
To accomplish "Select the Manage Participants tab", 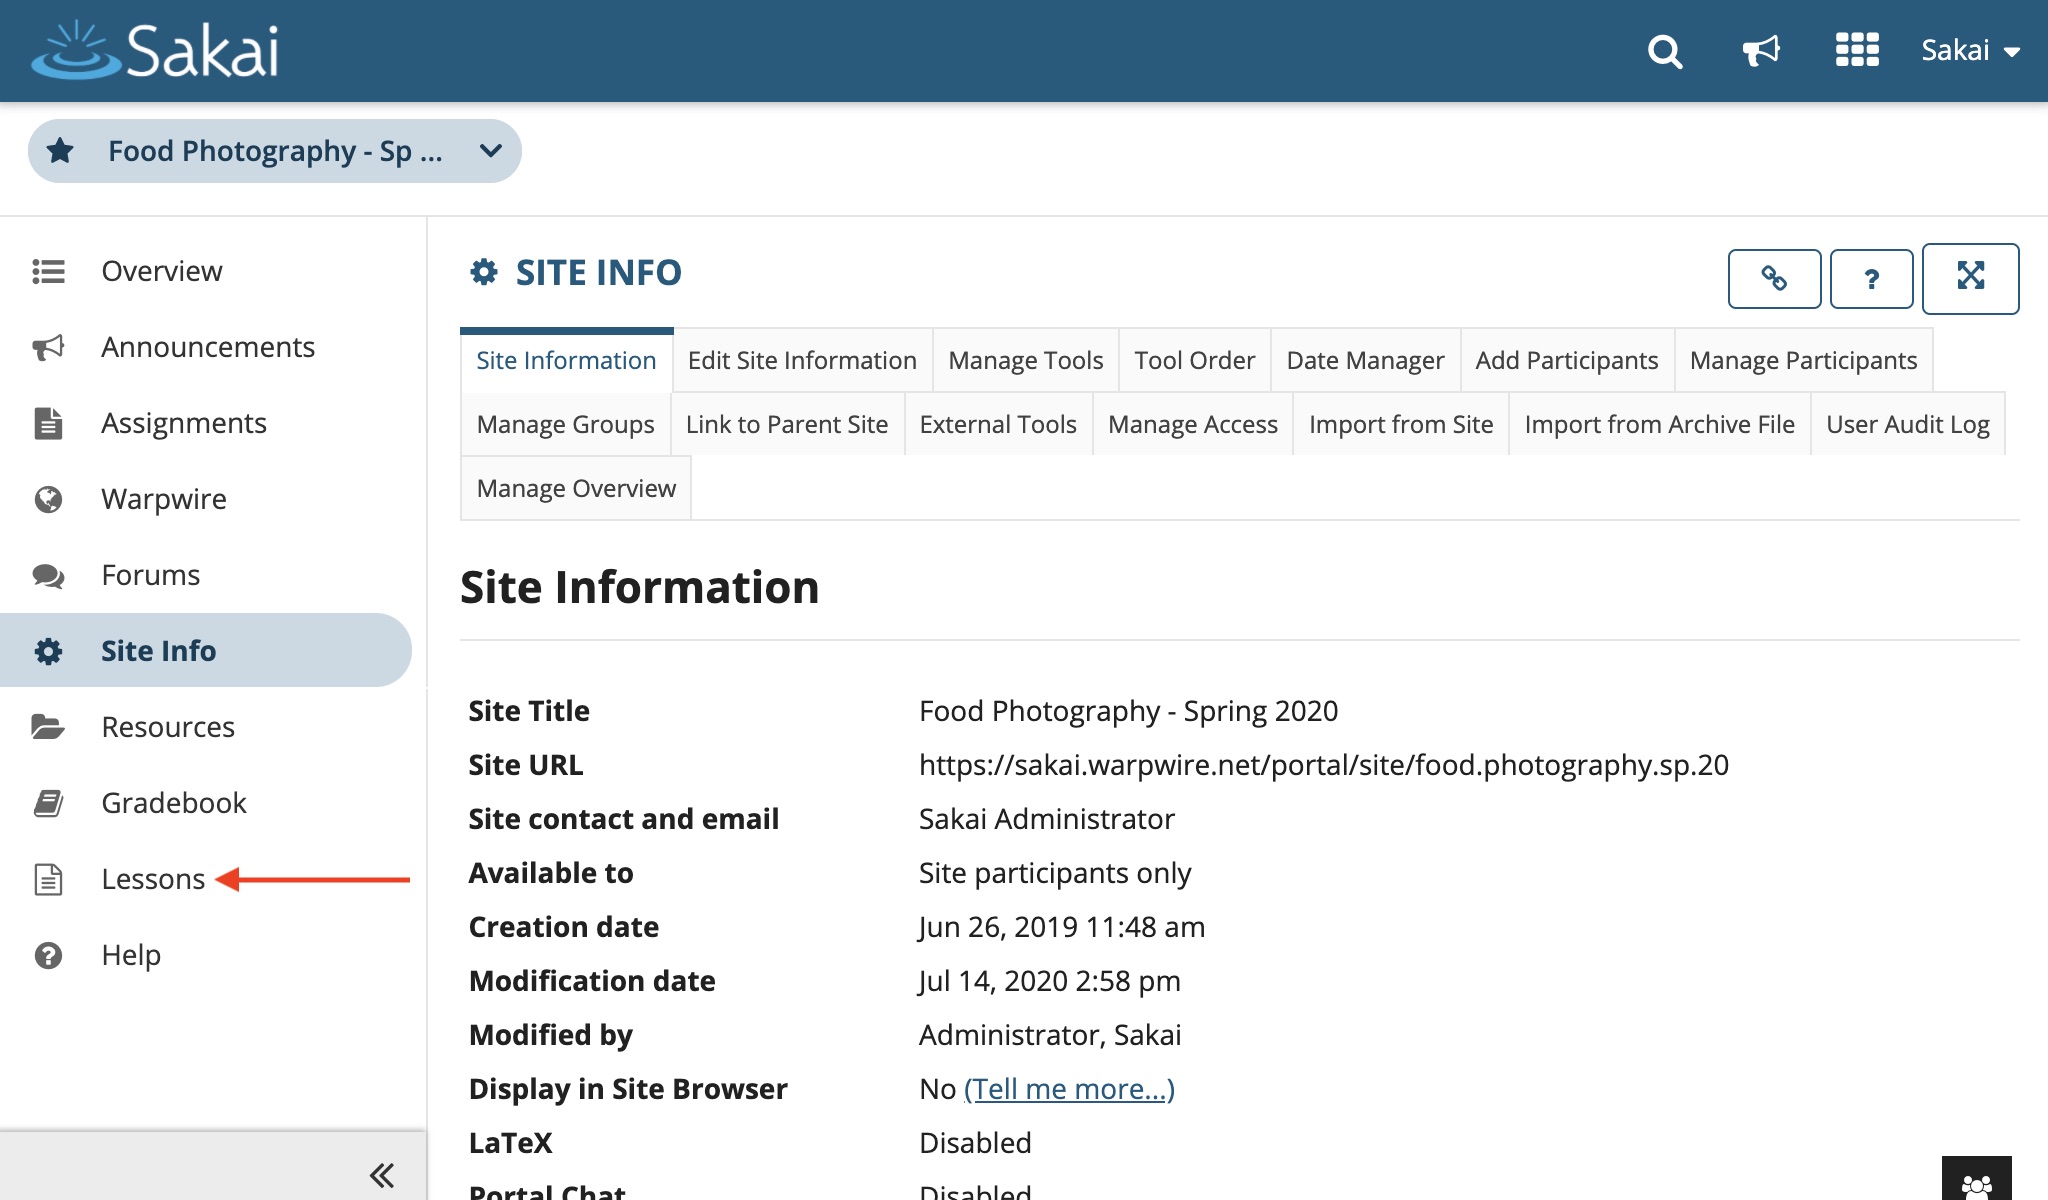I will click(x=1803, y=360).
